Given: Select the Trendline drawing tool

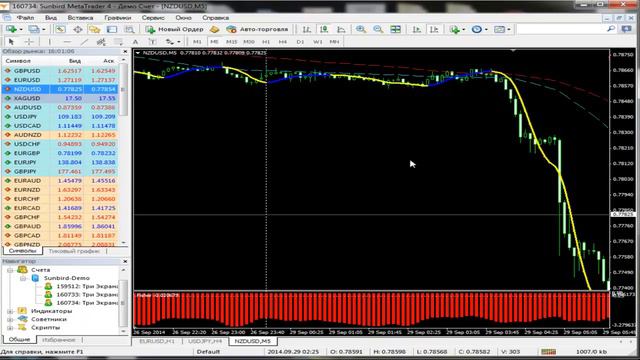Looking at the screenshot, I should 84,42.
